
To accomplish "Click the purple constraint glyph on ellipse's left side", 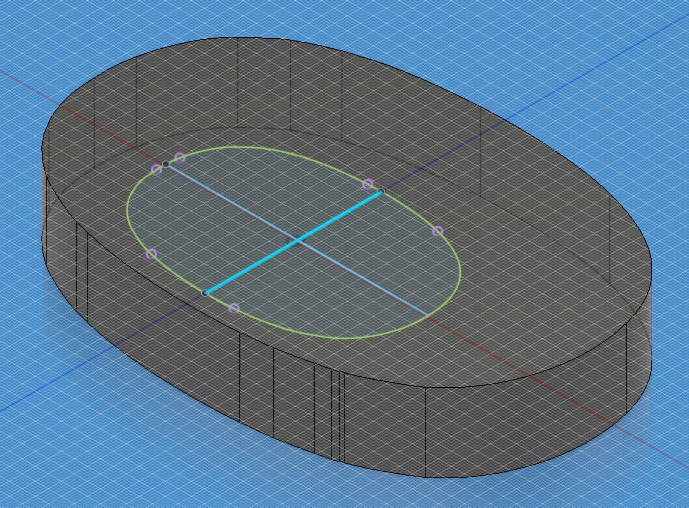I will point(151,254).
